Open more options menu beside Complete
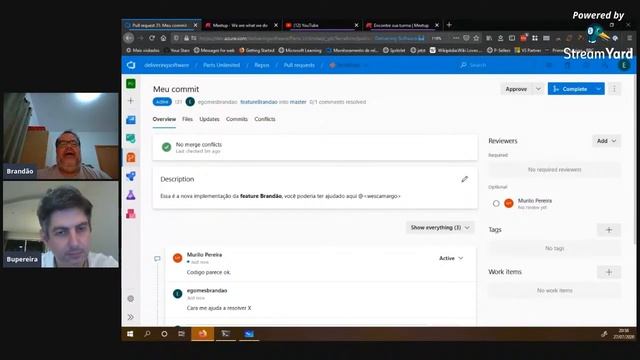 (x=614, y=89)
